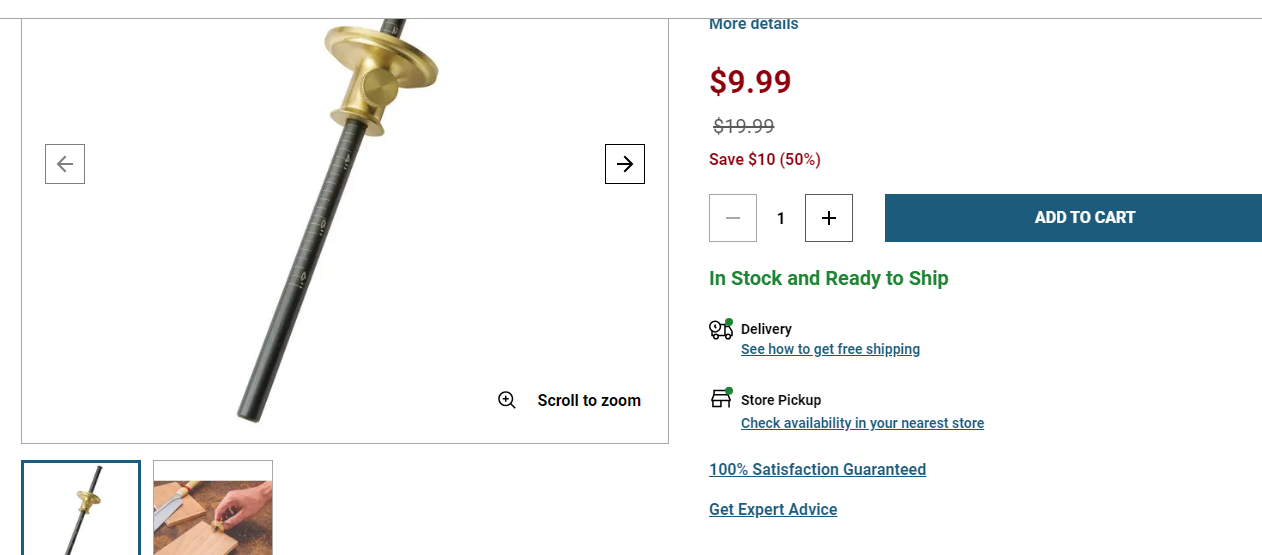This screenshot has height=555, width=1262.
Task: Click the store pickup storefront icon
Action: coord(721,398)
